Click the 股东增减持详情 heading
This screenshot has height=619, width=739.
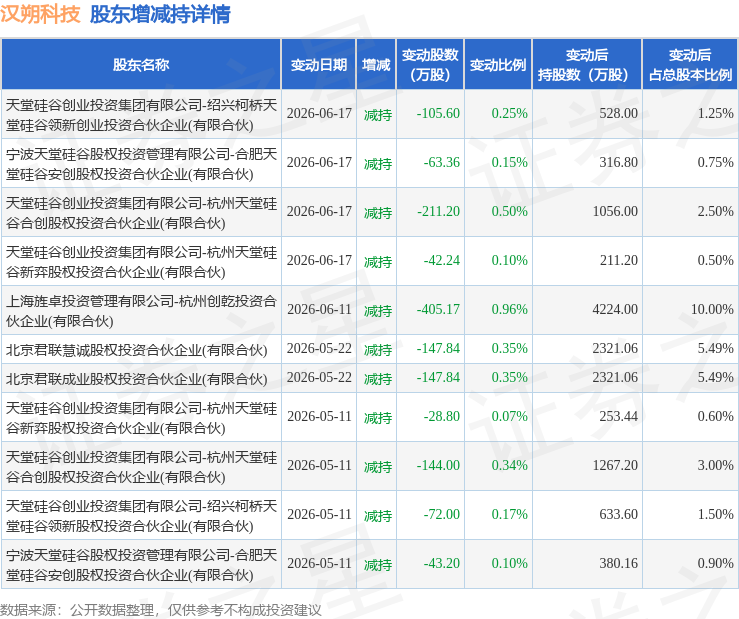pos(160,14)
